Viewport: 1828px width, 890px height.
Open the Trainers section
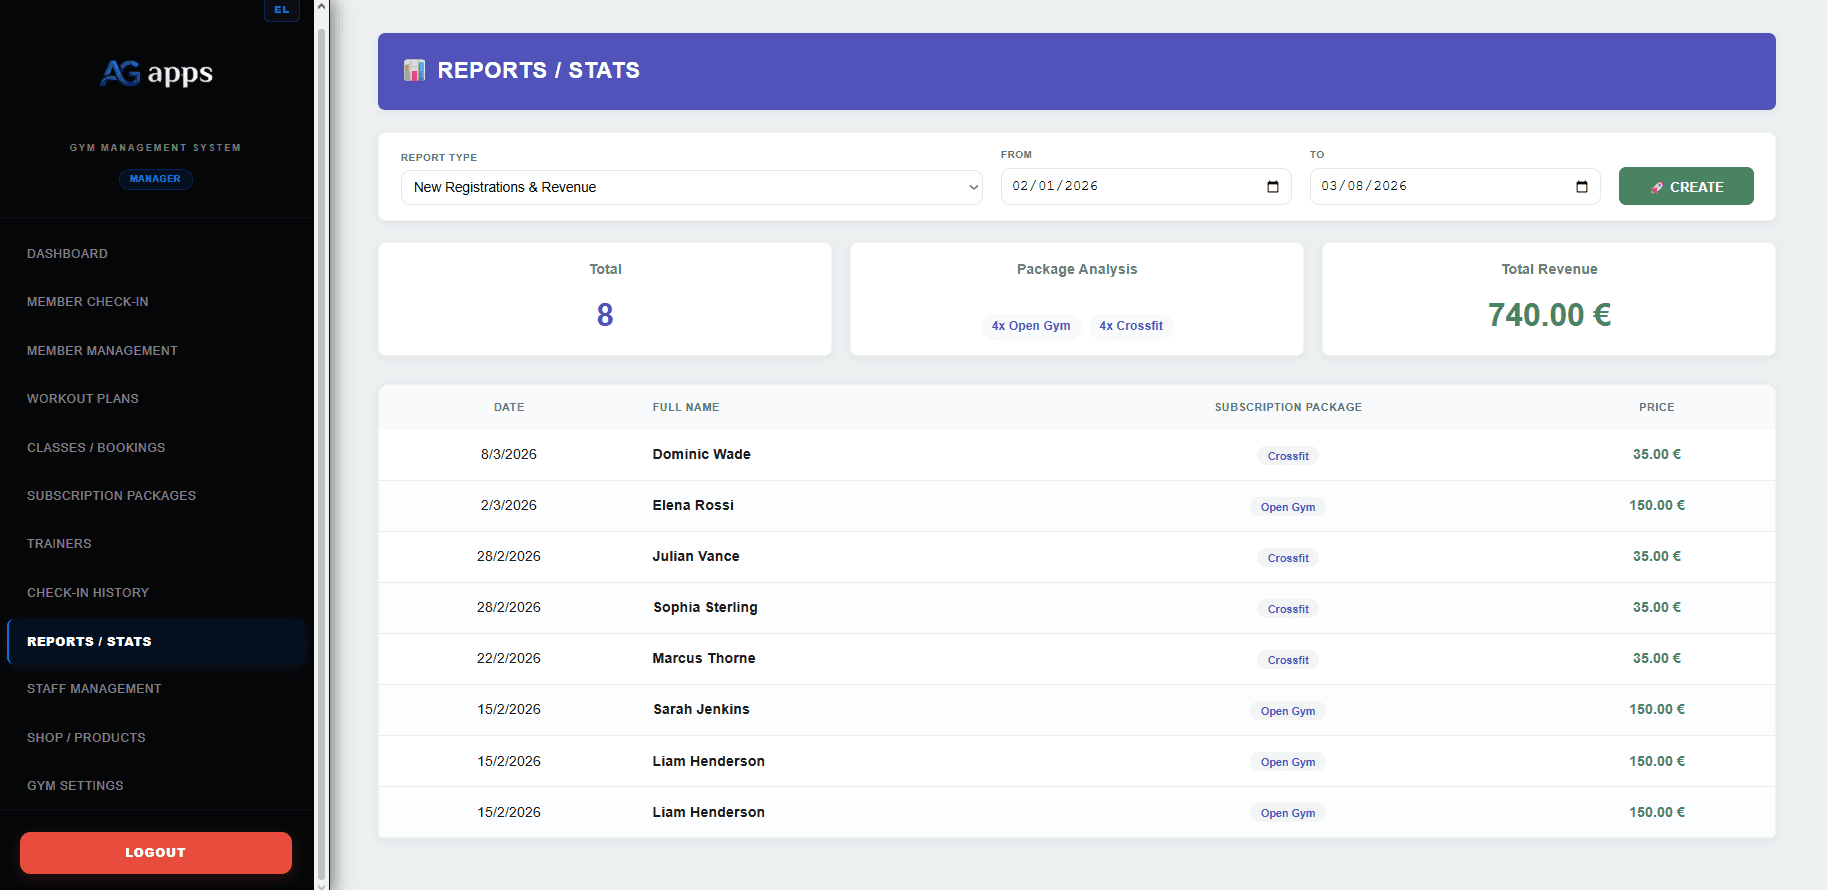point(59,544)
